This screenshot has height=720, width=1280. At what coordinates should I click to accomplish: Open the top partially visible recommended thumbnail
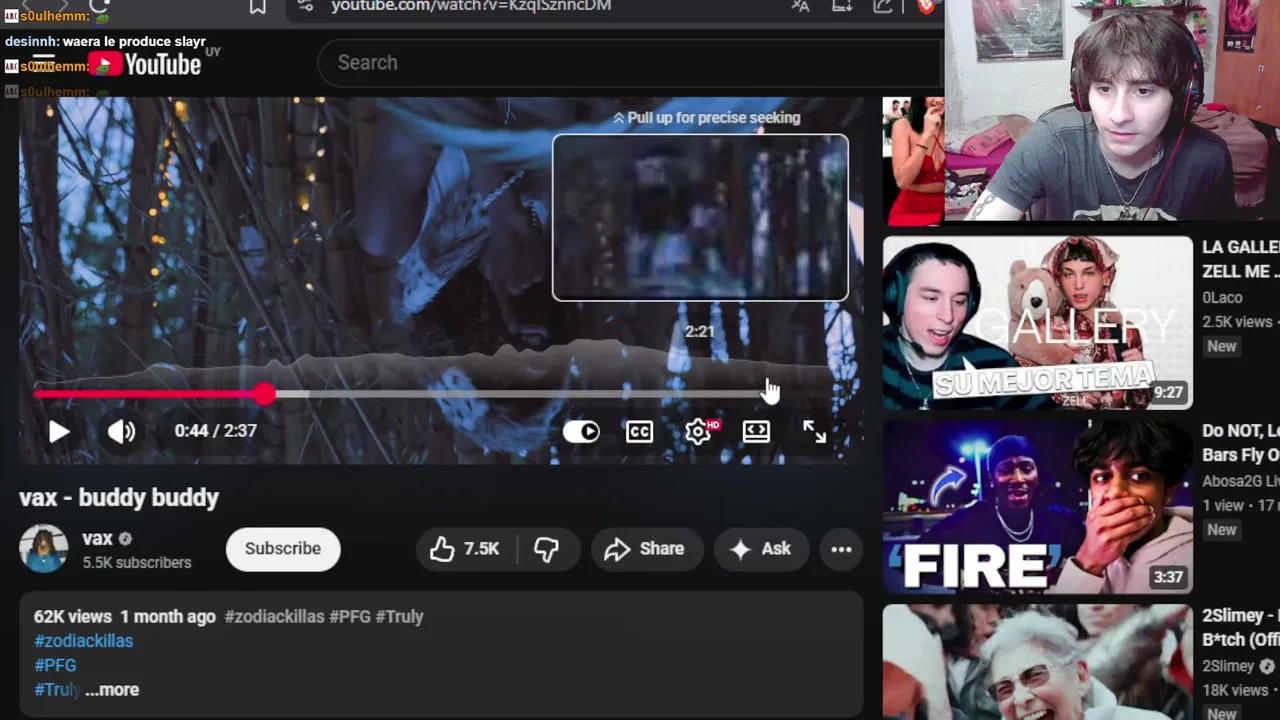[x=913, y=160]
